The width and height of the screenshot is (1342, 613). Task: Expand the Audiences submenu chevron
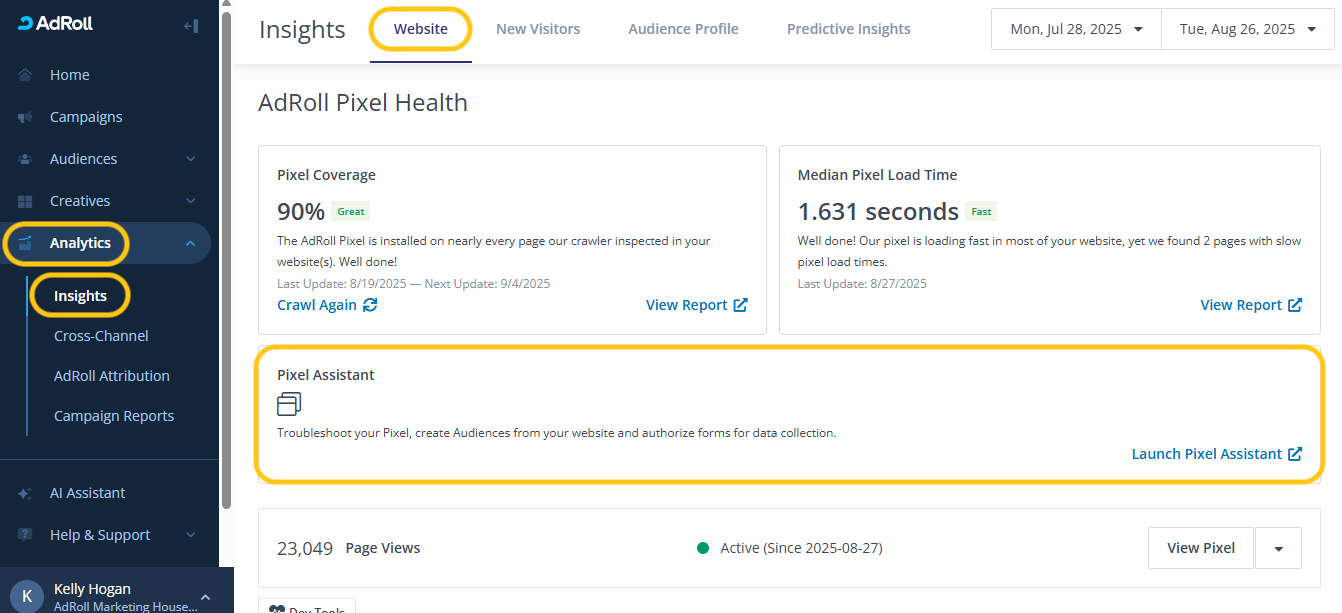coord(190,159)
